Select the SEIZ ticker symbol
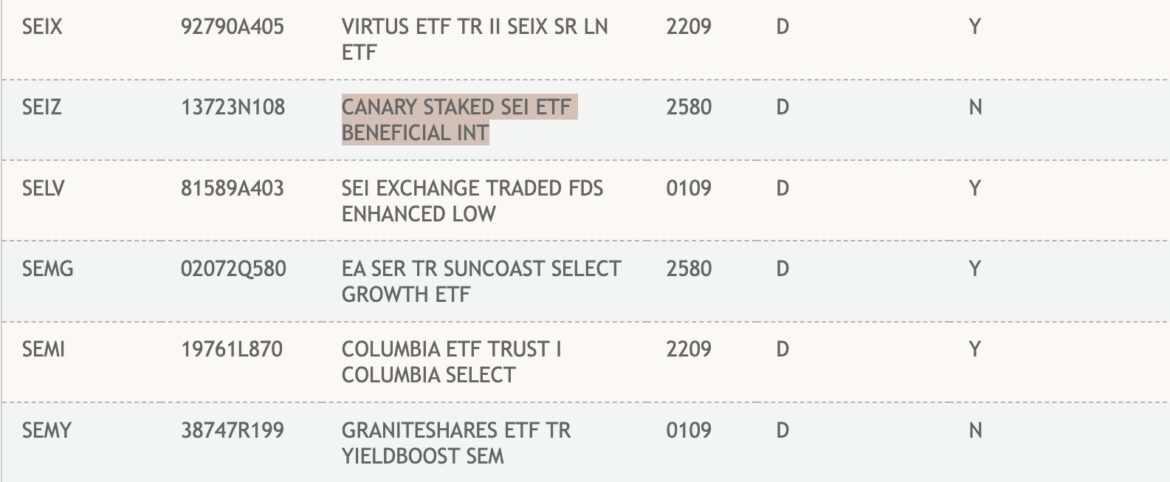The image size is (1170, 482). [42, 108]
